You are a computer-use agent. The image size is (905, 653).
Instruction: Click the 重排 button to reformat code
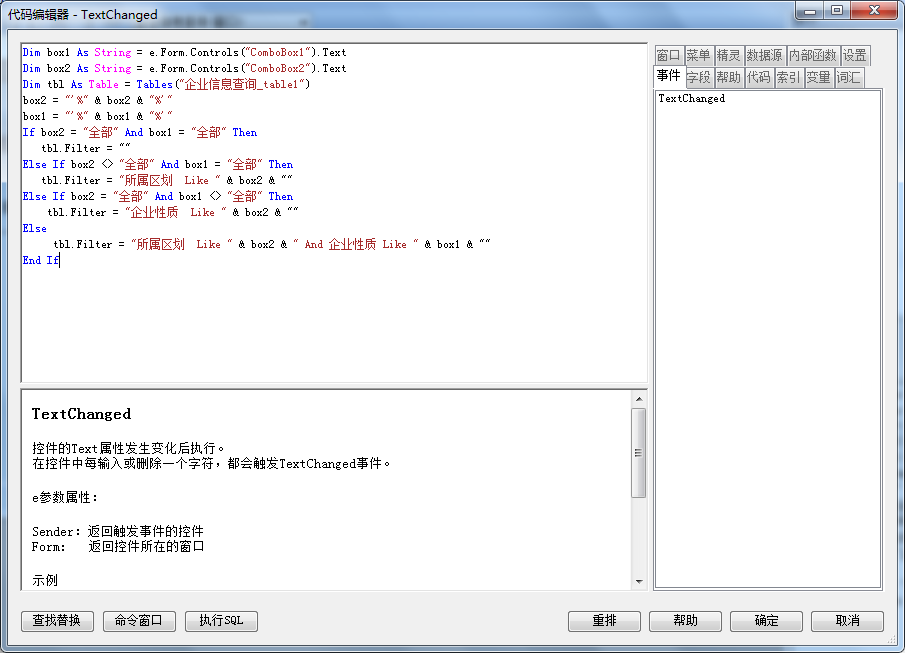point(604,621)
